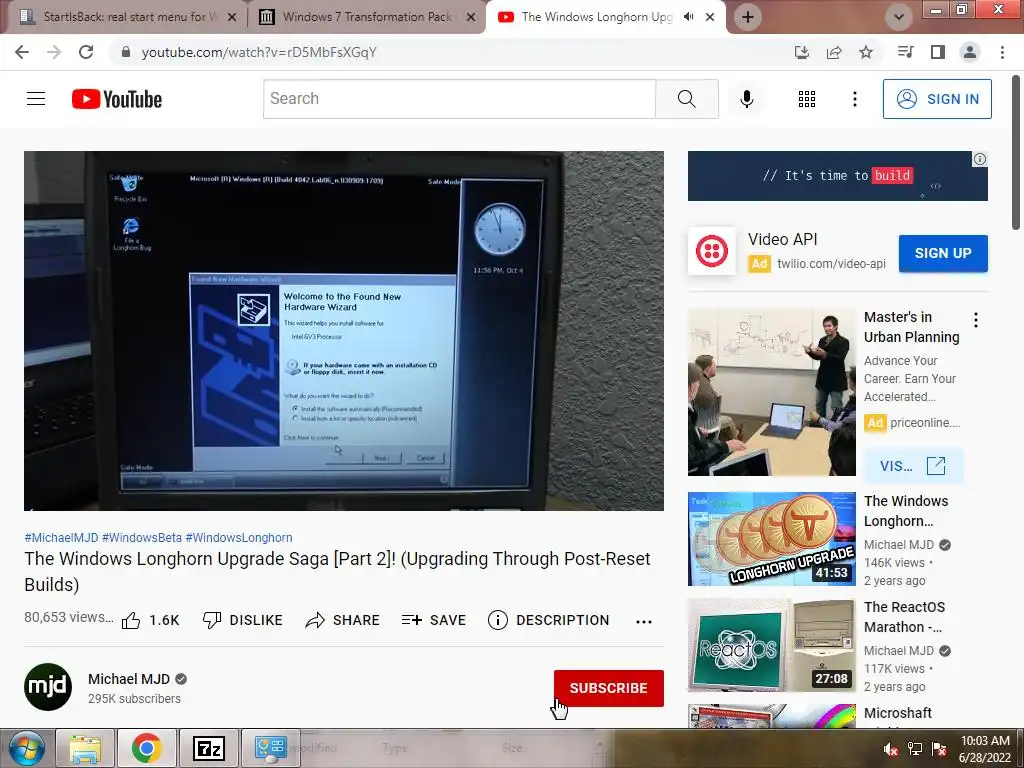Open the Chrome profile avatar
This screenshot has height=768, width=1024.
[x=970, y=52]
